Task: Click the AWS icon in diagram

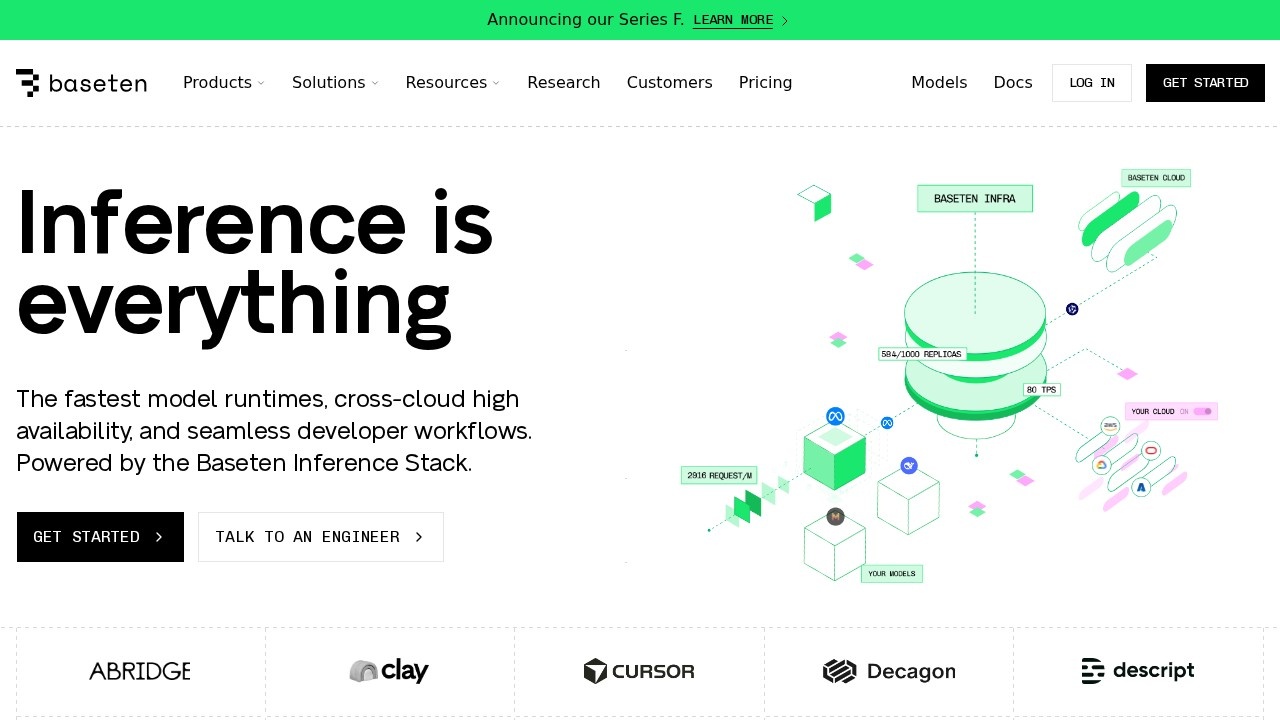Action: (x=1110, y=426)
